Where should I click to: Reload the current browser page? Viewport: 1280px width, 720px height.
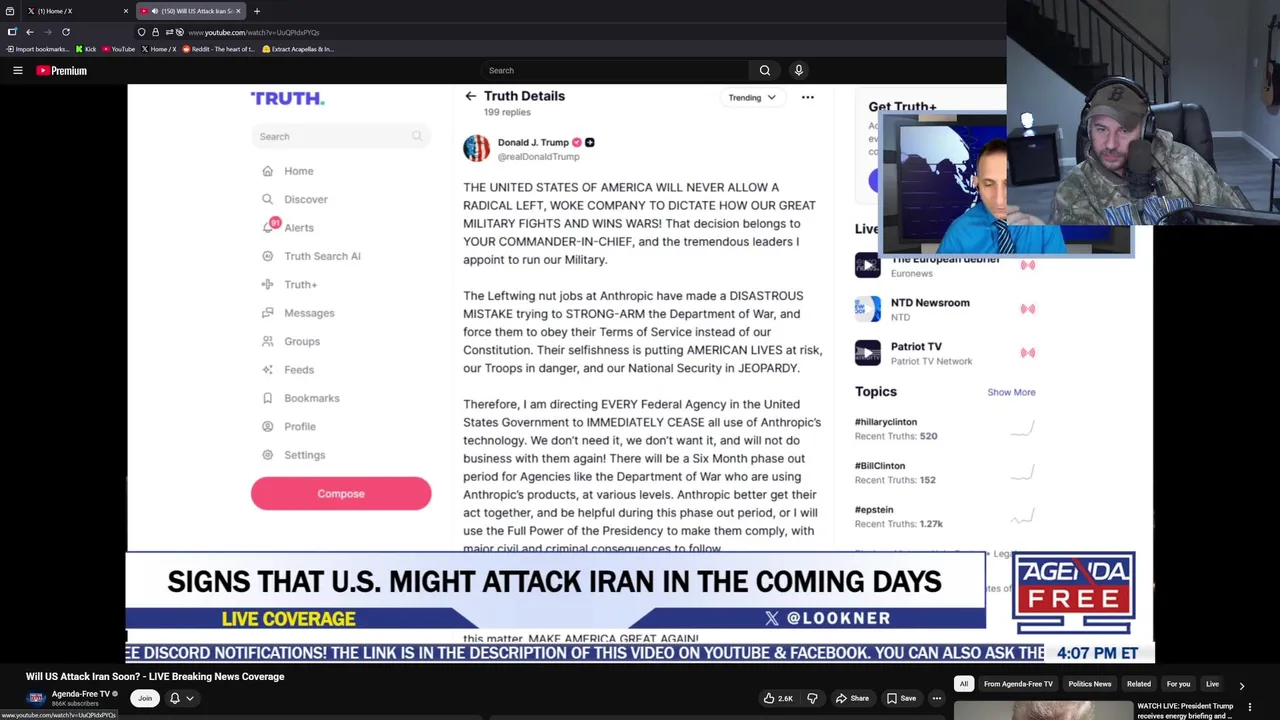tap(66, 32)
